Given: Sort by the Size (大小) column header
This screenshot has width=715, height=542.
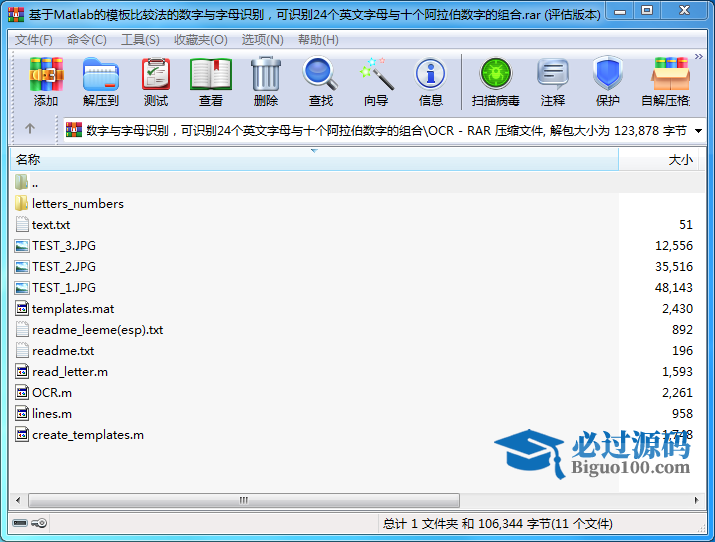Looking at the screenshot, I should point(680,159).
